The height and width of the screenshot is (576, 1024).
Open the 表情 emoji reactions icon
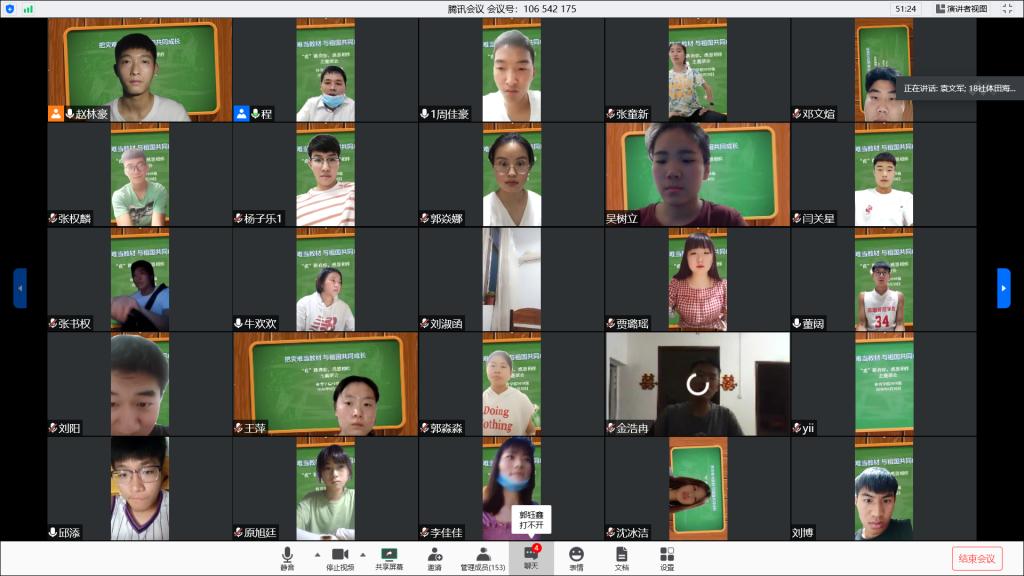click(x=576, y=557)
